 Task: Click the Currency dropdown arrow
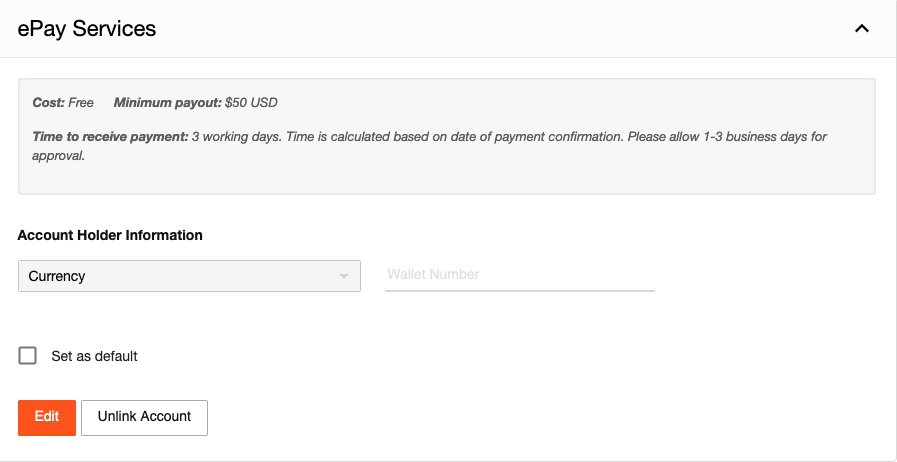[x=344, y=276]
